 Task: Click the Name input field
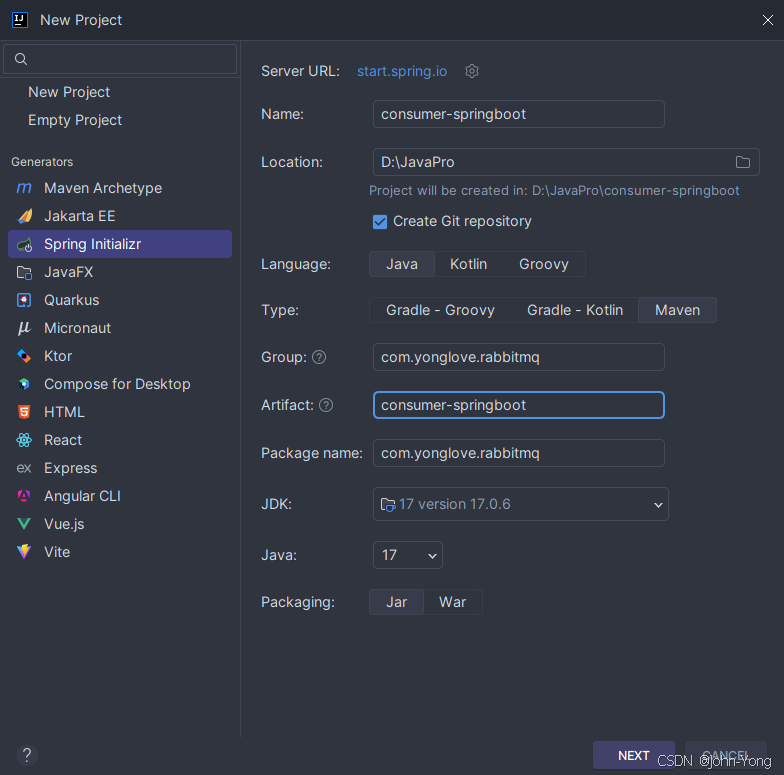tap(518, 114)
